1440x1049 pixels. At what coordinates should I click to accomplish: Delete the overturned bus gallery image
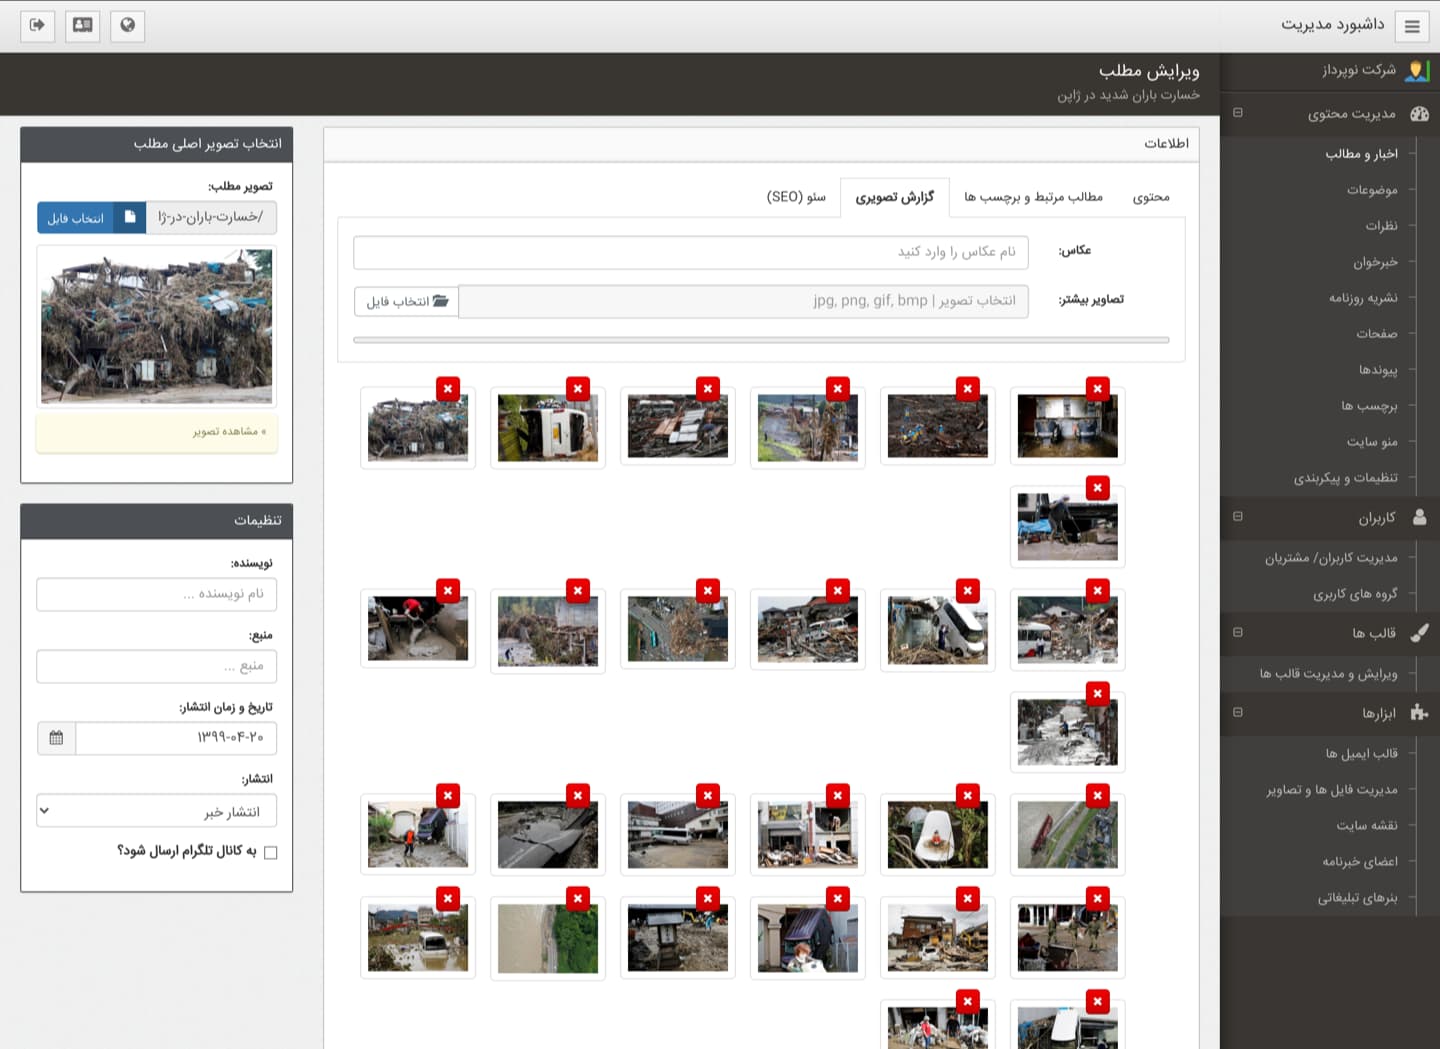pos(578,389)
